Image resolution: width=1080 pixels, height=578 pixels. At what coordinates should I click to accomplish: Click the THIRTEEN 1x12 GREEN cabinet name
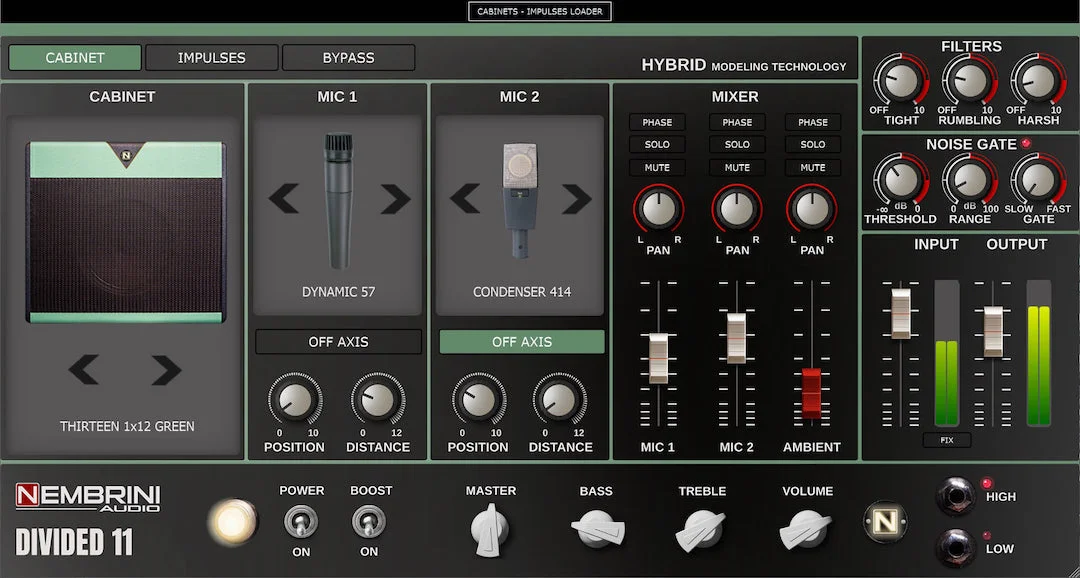(x=127, y=426)
